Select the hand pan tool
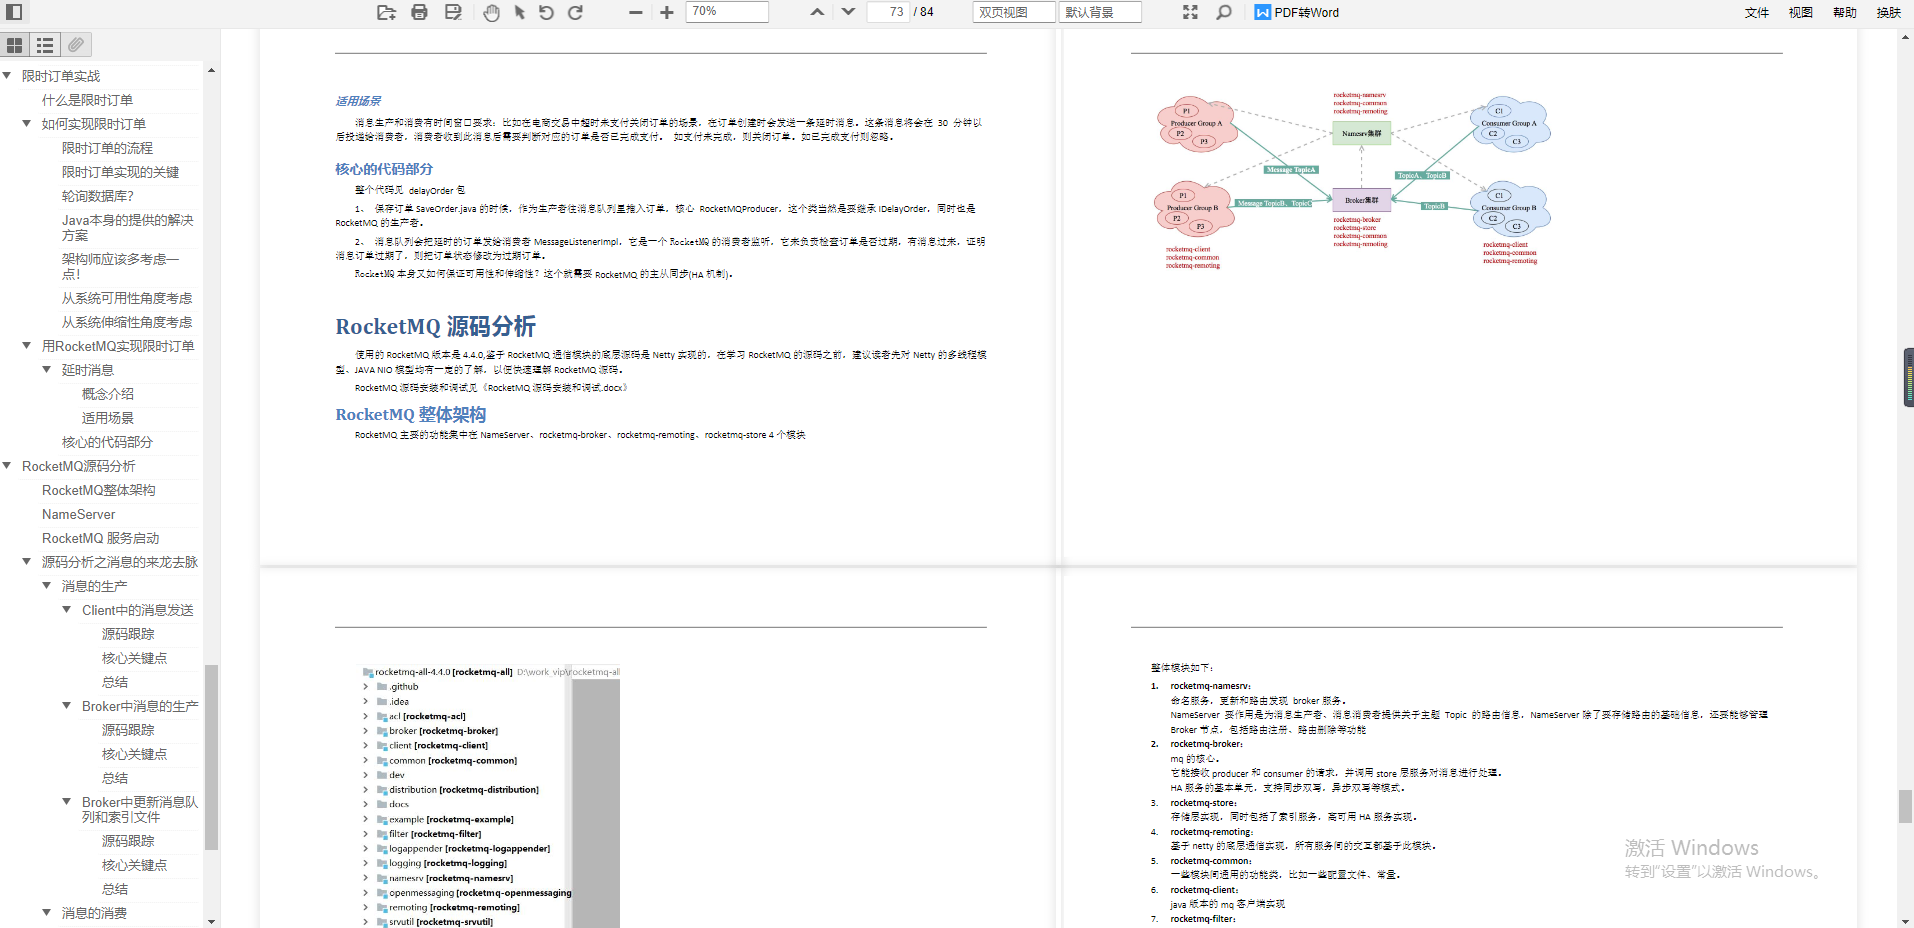Viewport: 1914px width, 928px height. tap(491, 12)
